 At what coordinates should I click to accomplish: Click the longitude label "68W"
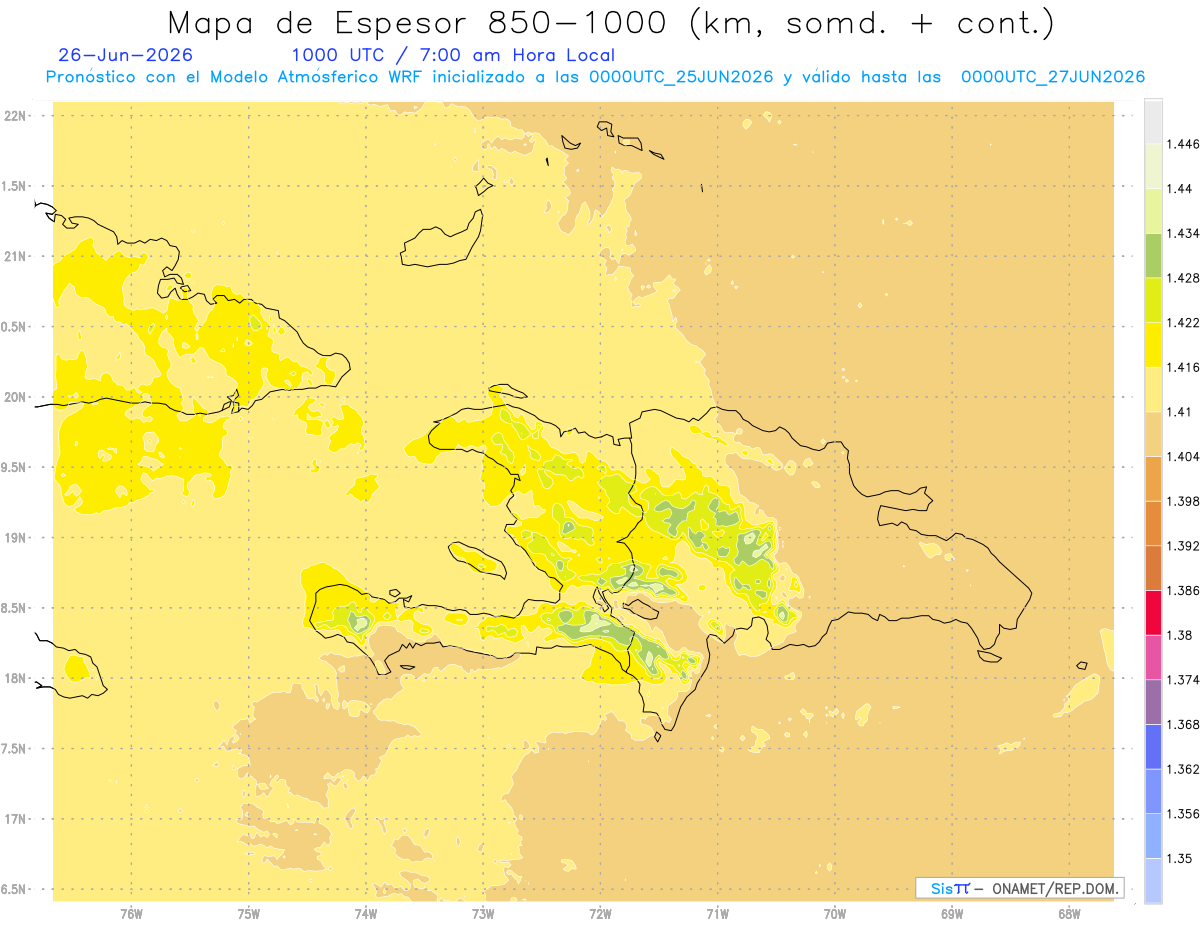tap(1069, 913)
